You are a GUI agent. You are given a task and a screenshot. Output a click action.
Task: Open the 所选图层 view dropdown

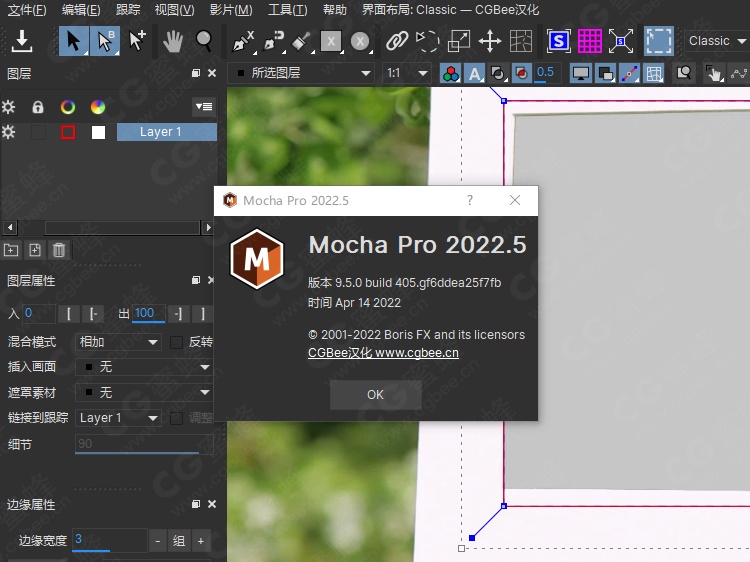pos(303,73)
